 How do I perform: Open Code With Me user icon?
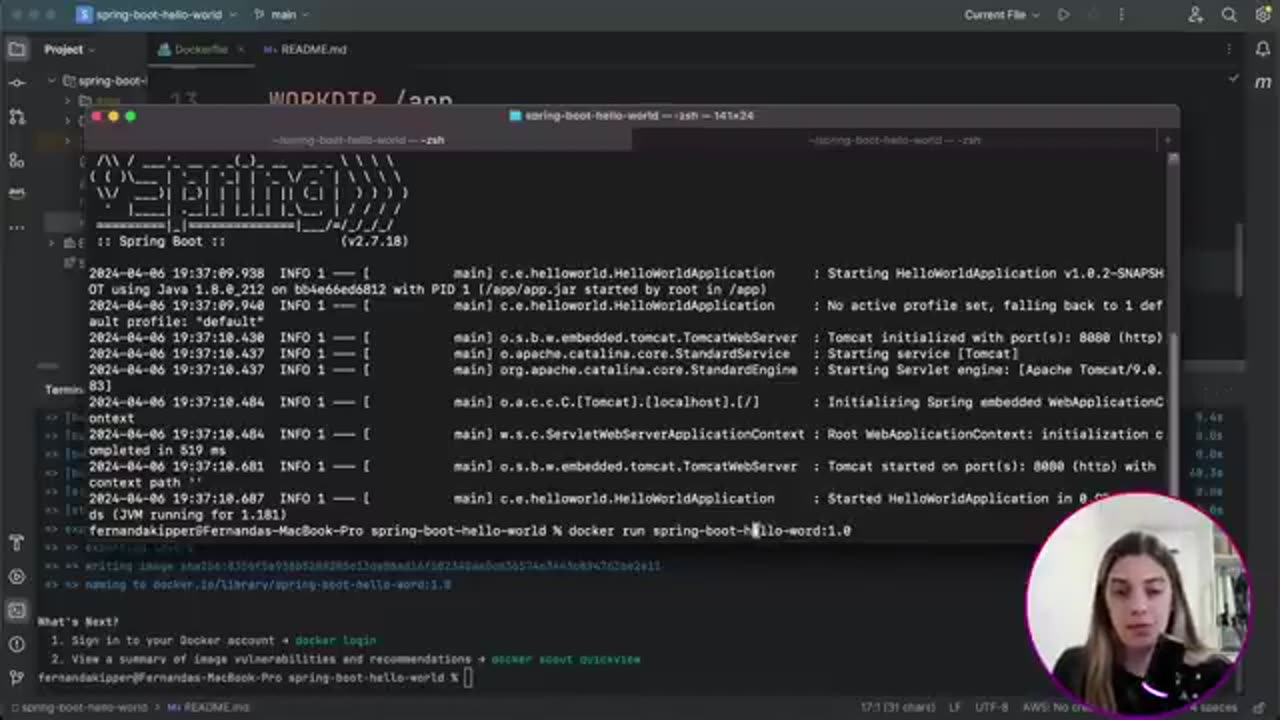(1196, 15)
